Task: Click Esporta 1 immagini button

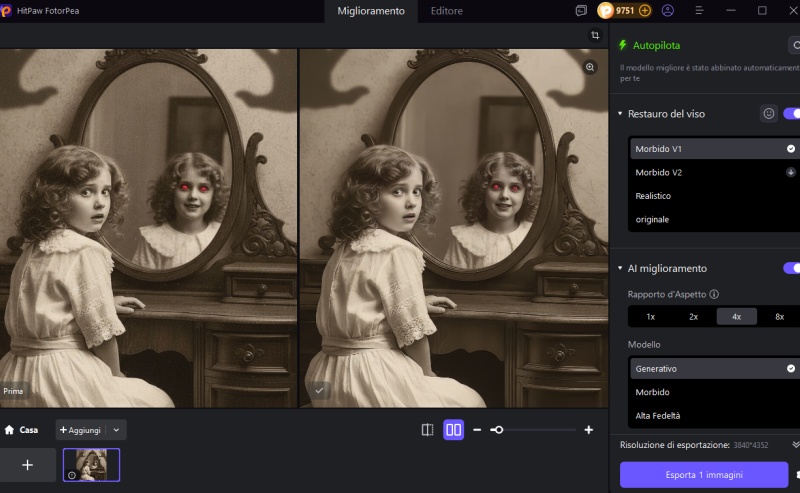Action: 704,475
